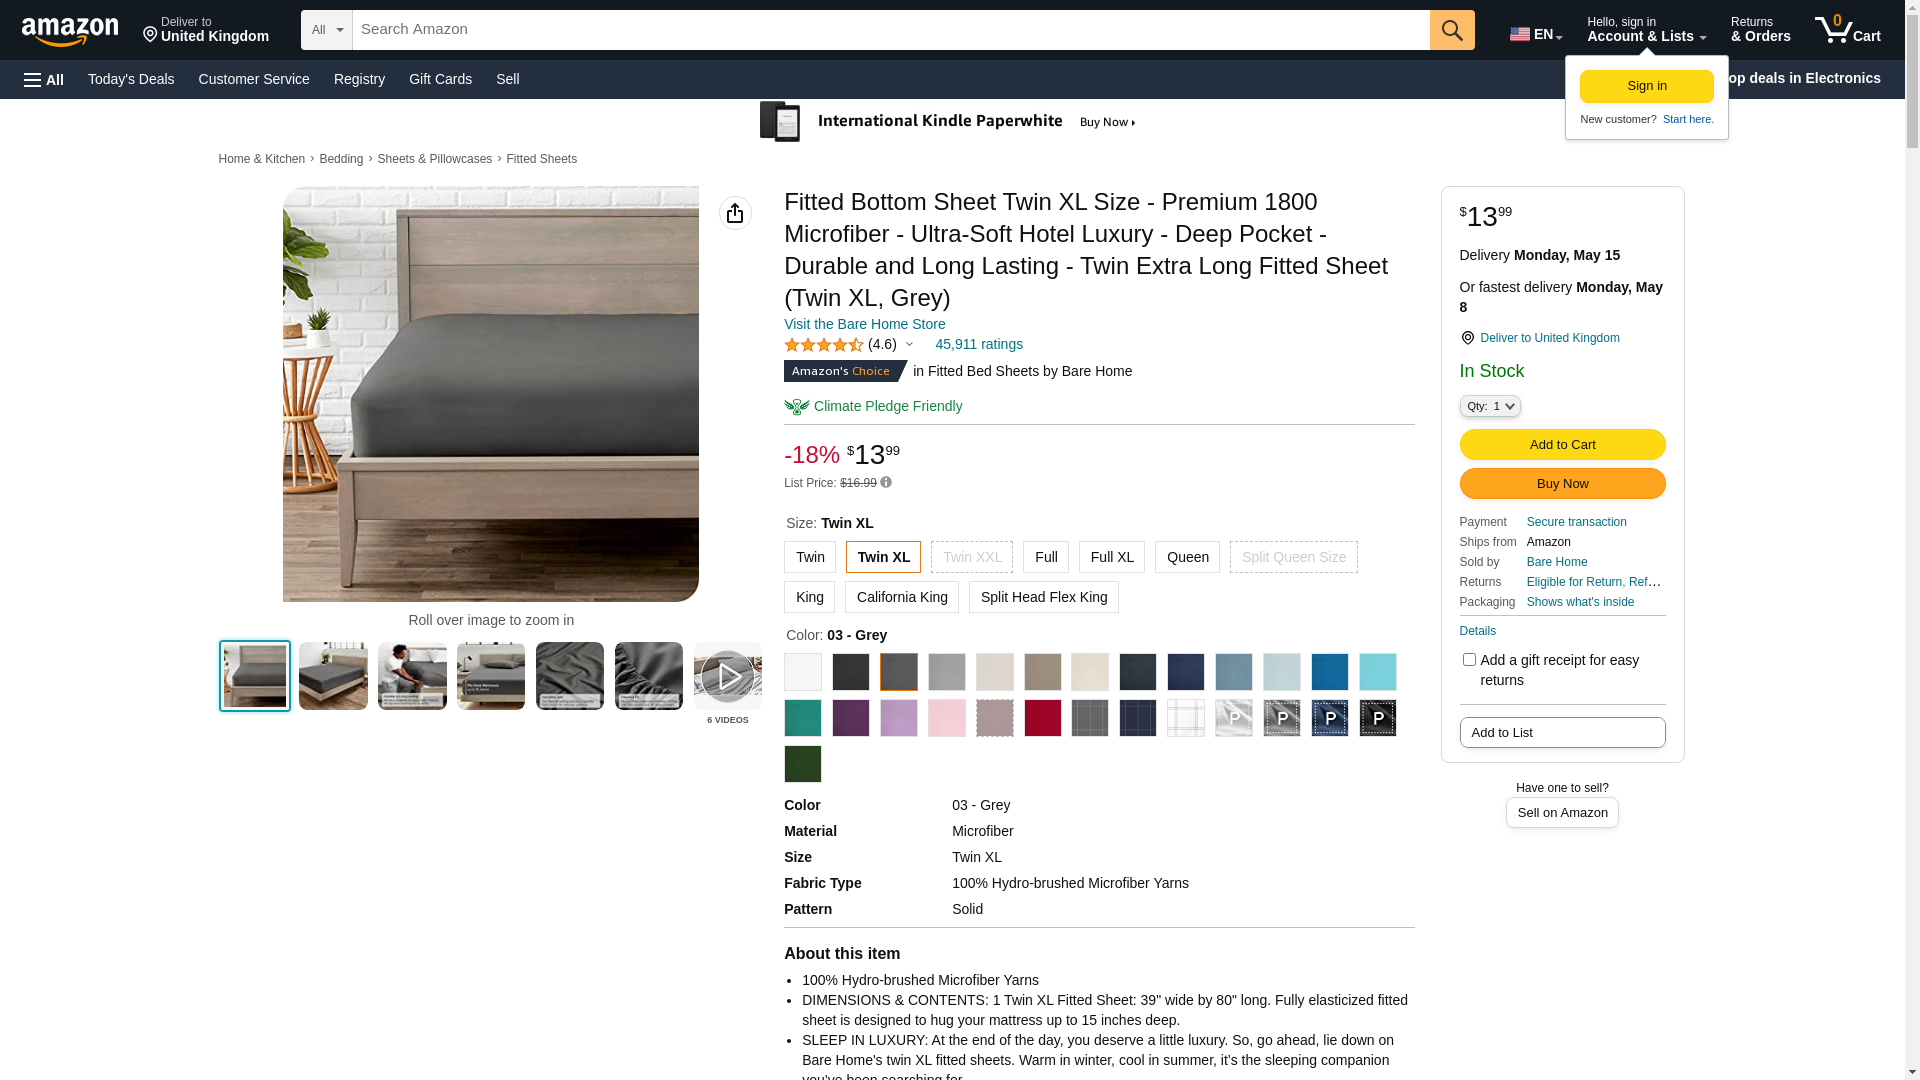Open the All hamburger menu
The image size is (1920, 1080).
(x=44, y=79)
